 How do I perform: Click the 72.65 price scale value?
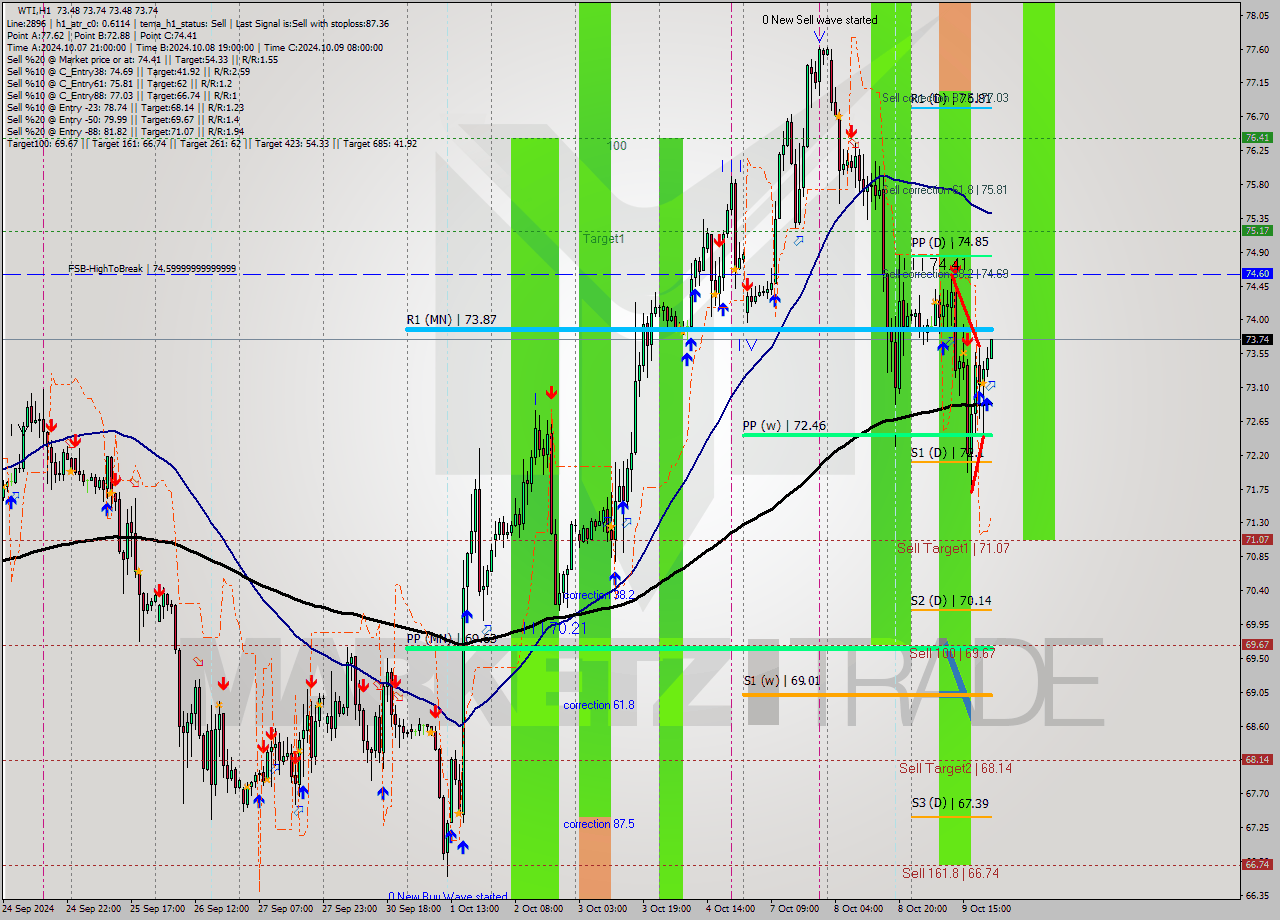point(1257,422)
